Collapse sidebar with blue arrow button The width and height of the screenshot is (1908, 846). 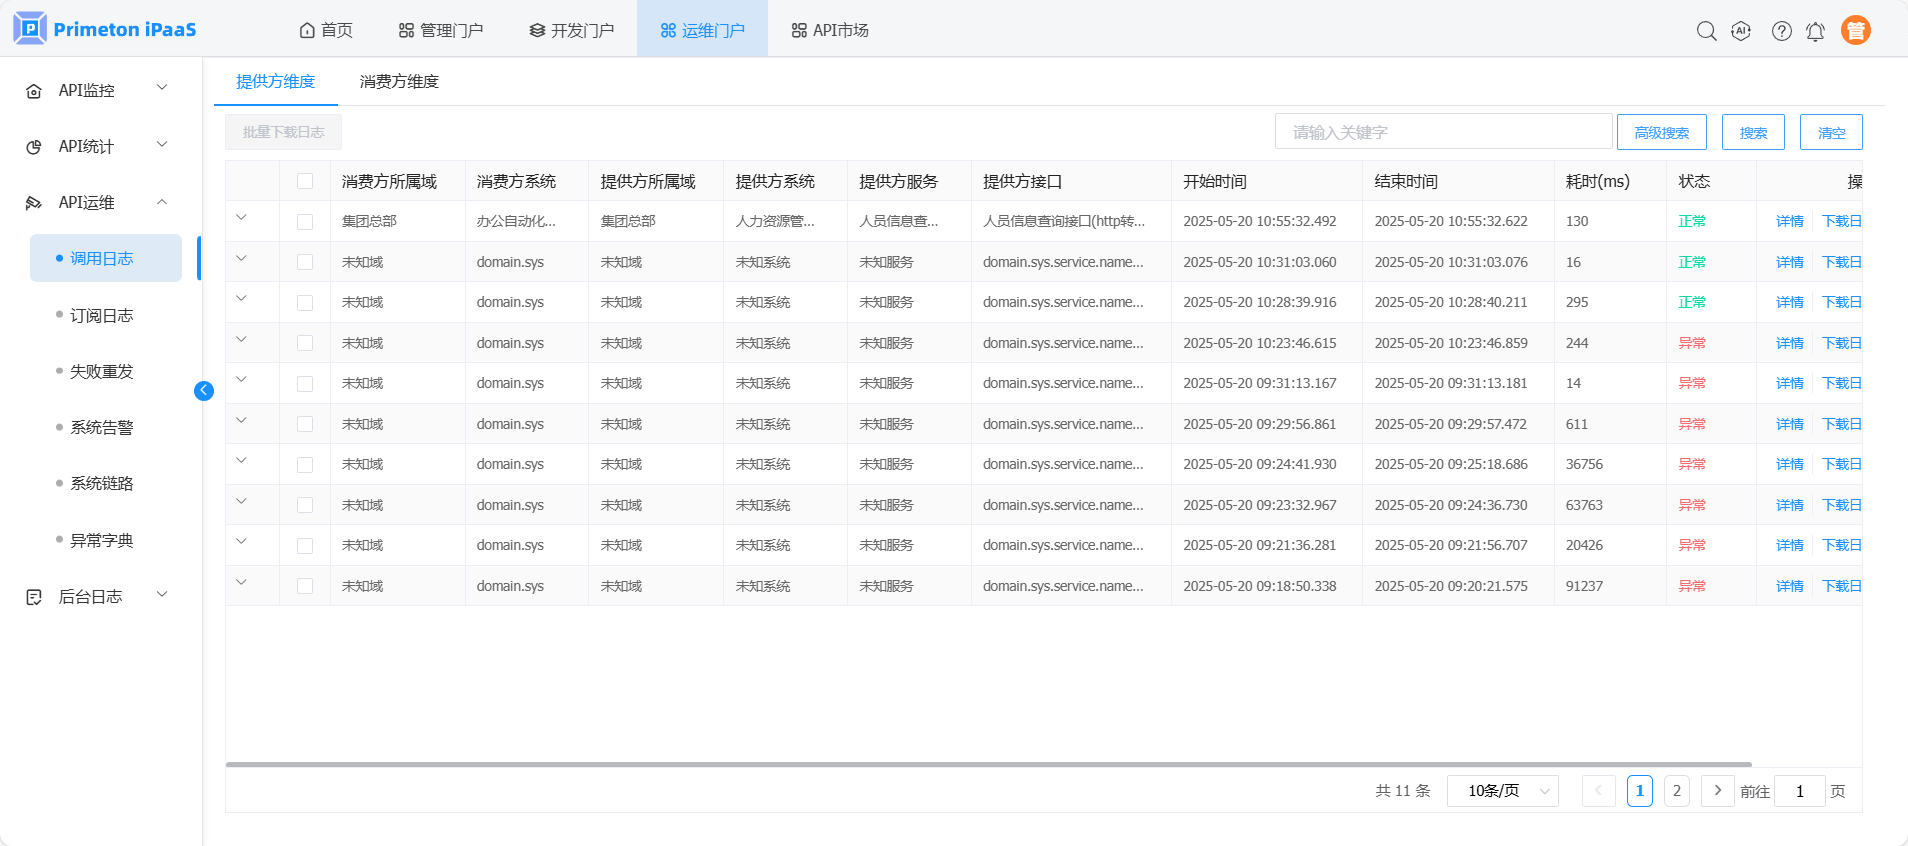[204, 391]
